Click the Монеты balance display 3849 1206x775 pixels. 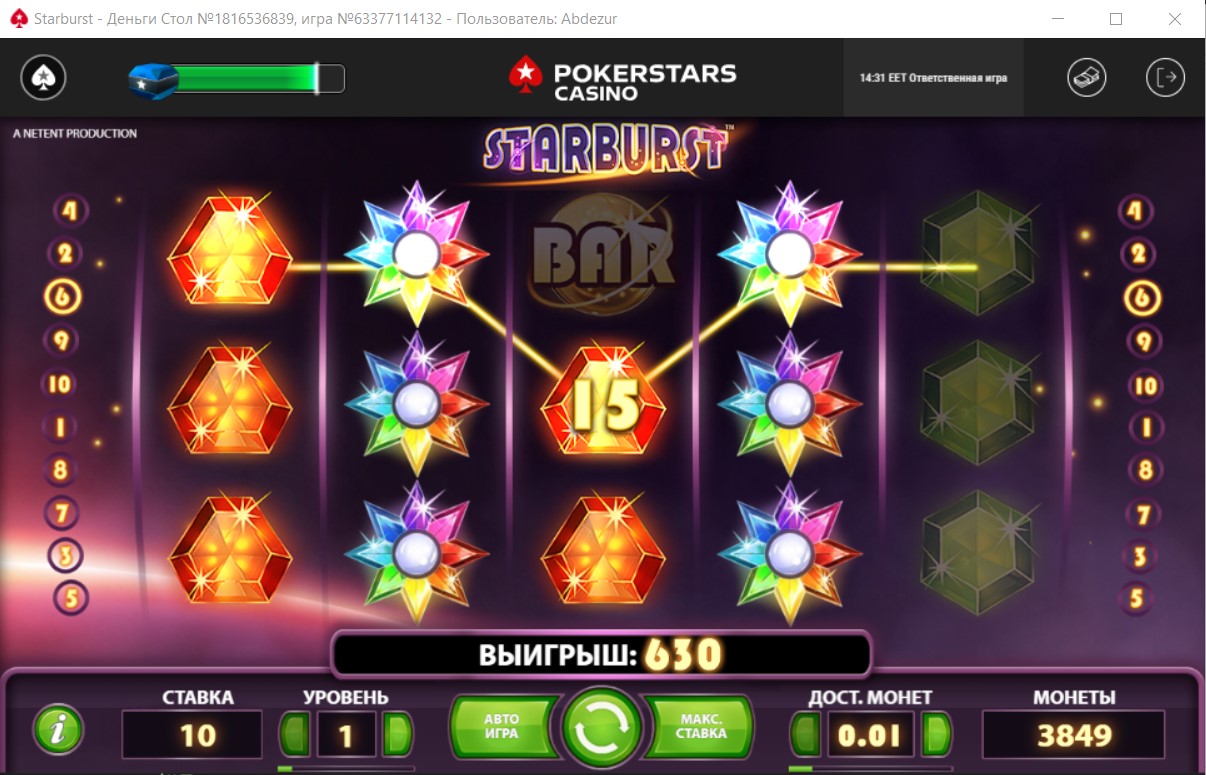[1075, 735]
